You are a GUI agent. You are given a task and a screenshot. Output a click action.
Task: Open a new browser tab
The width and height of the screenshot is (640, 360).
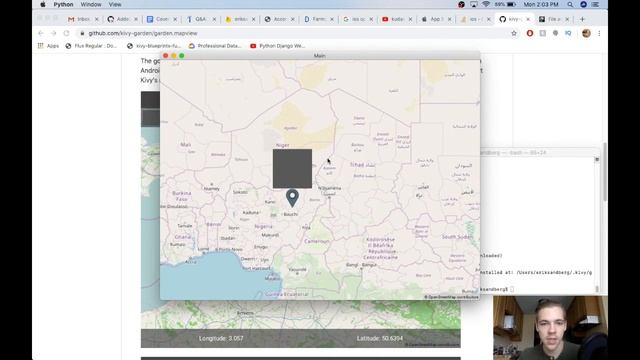(582, 19)
